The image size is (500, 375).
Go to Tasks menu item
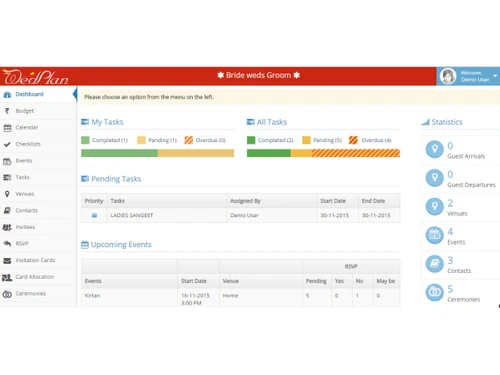(x=38, y=177)
